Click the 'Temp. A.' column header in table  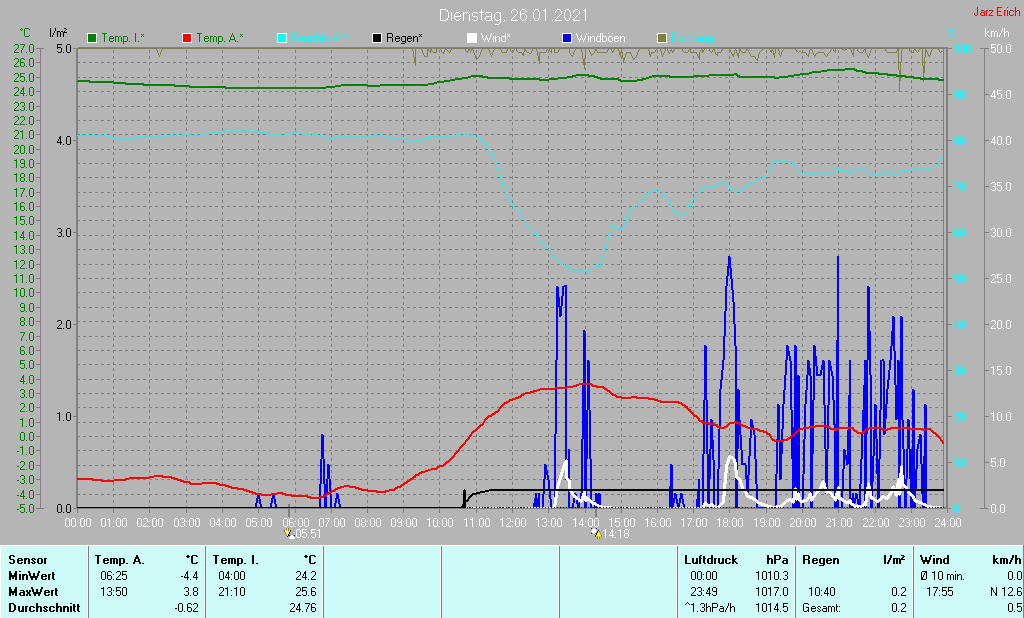(120, 560)
